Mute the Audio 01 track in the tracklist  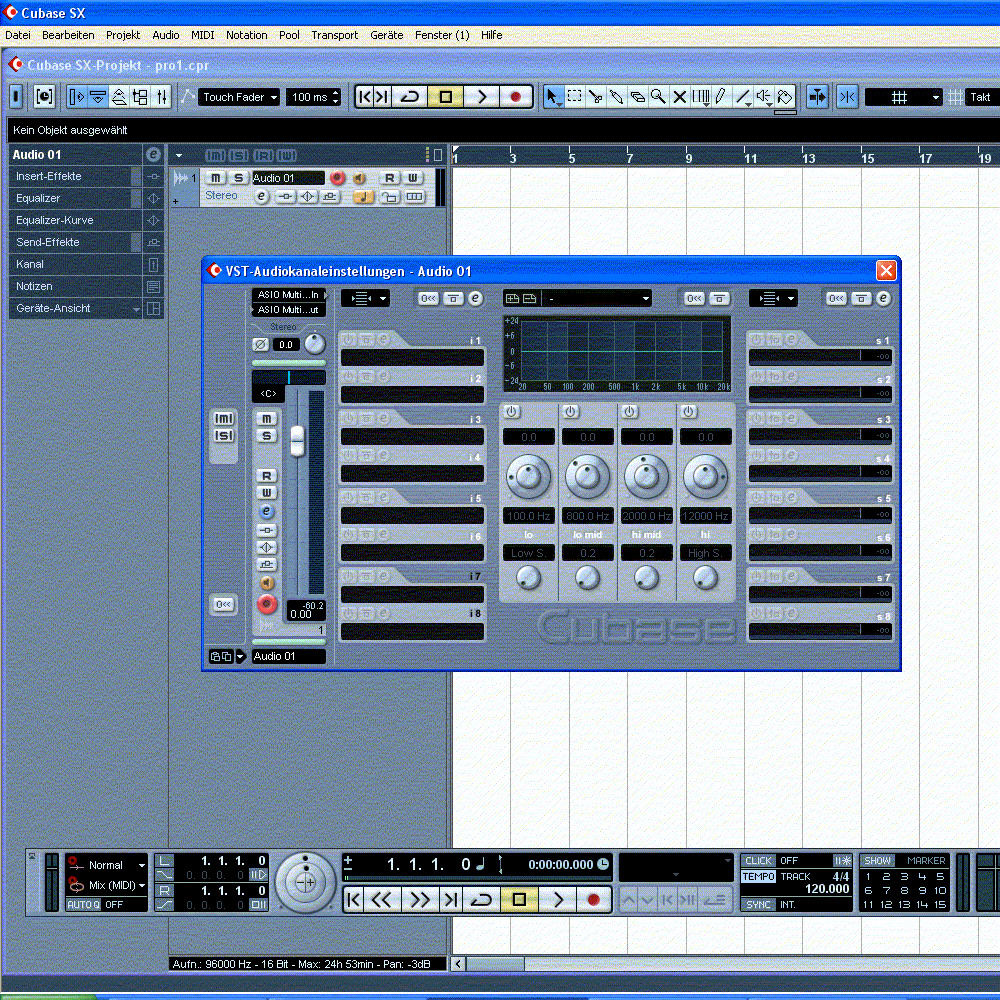point(216,178)
